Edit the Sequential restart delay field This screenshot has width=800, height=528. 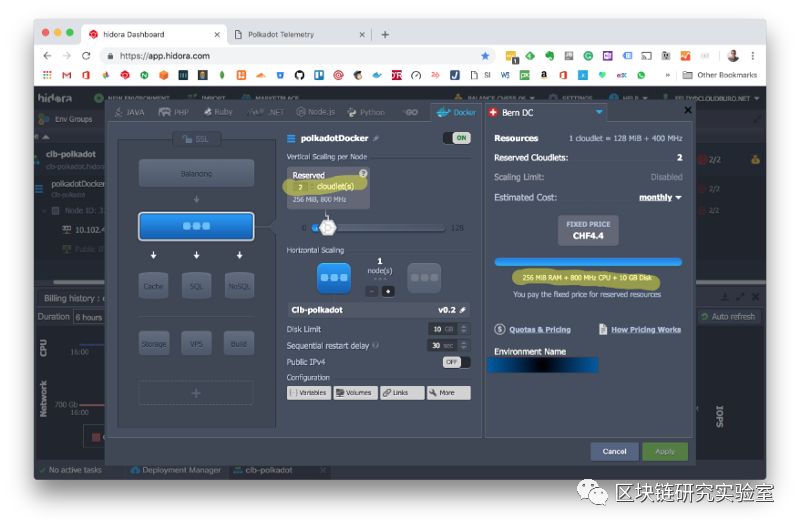click(442, 345)
